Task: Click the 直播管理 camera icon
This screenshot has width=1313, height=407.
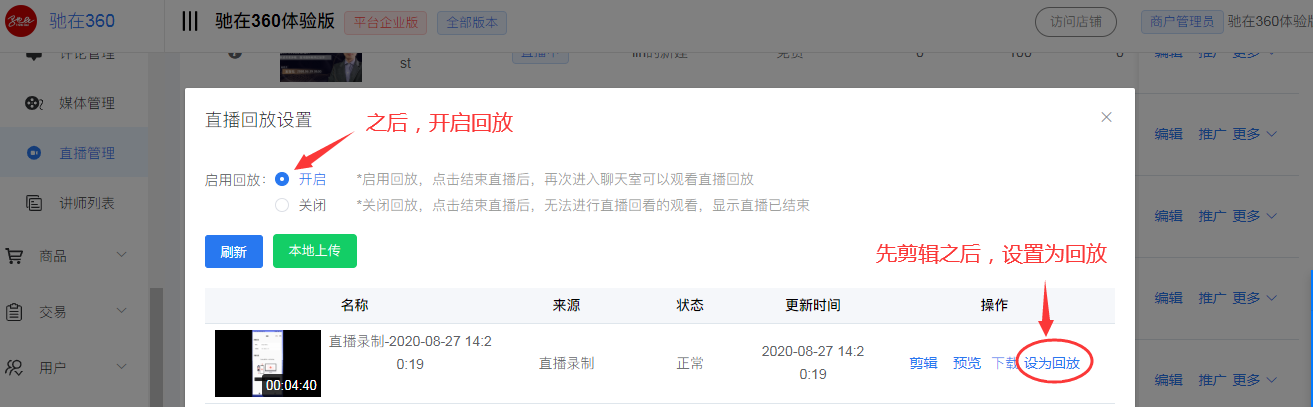Action: 34,153
